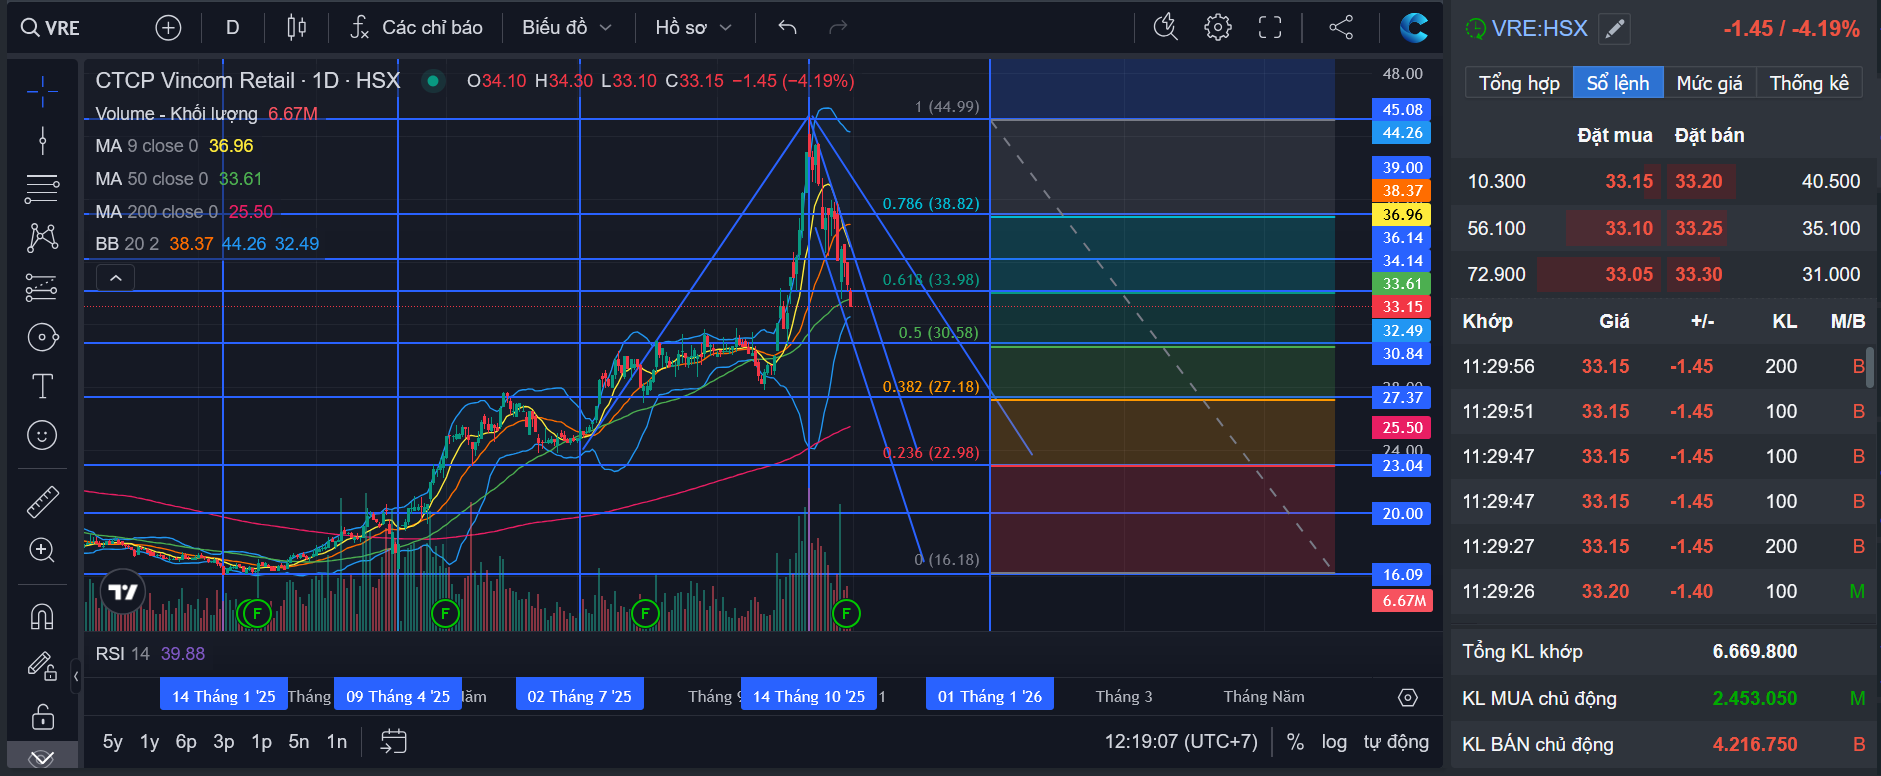Share the chart via share icon

(1341, 28)
